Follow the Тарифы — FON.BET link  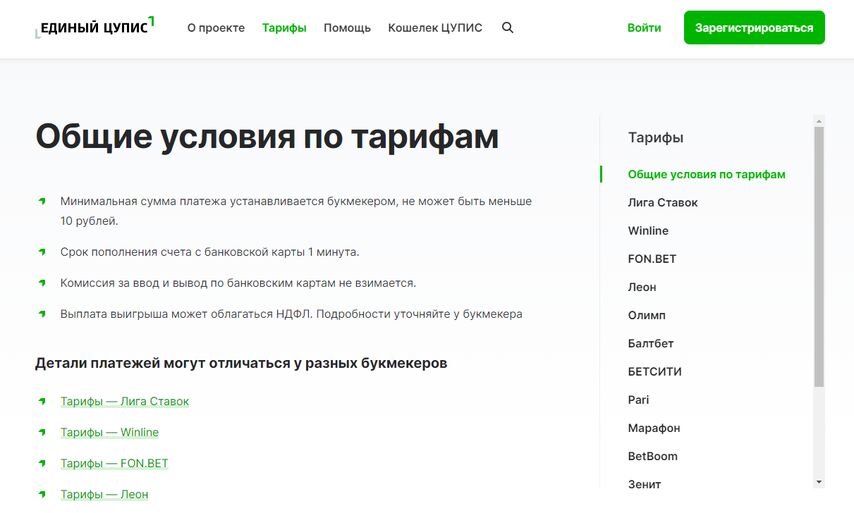click(114, 463)
